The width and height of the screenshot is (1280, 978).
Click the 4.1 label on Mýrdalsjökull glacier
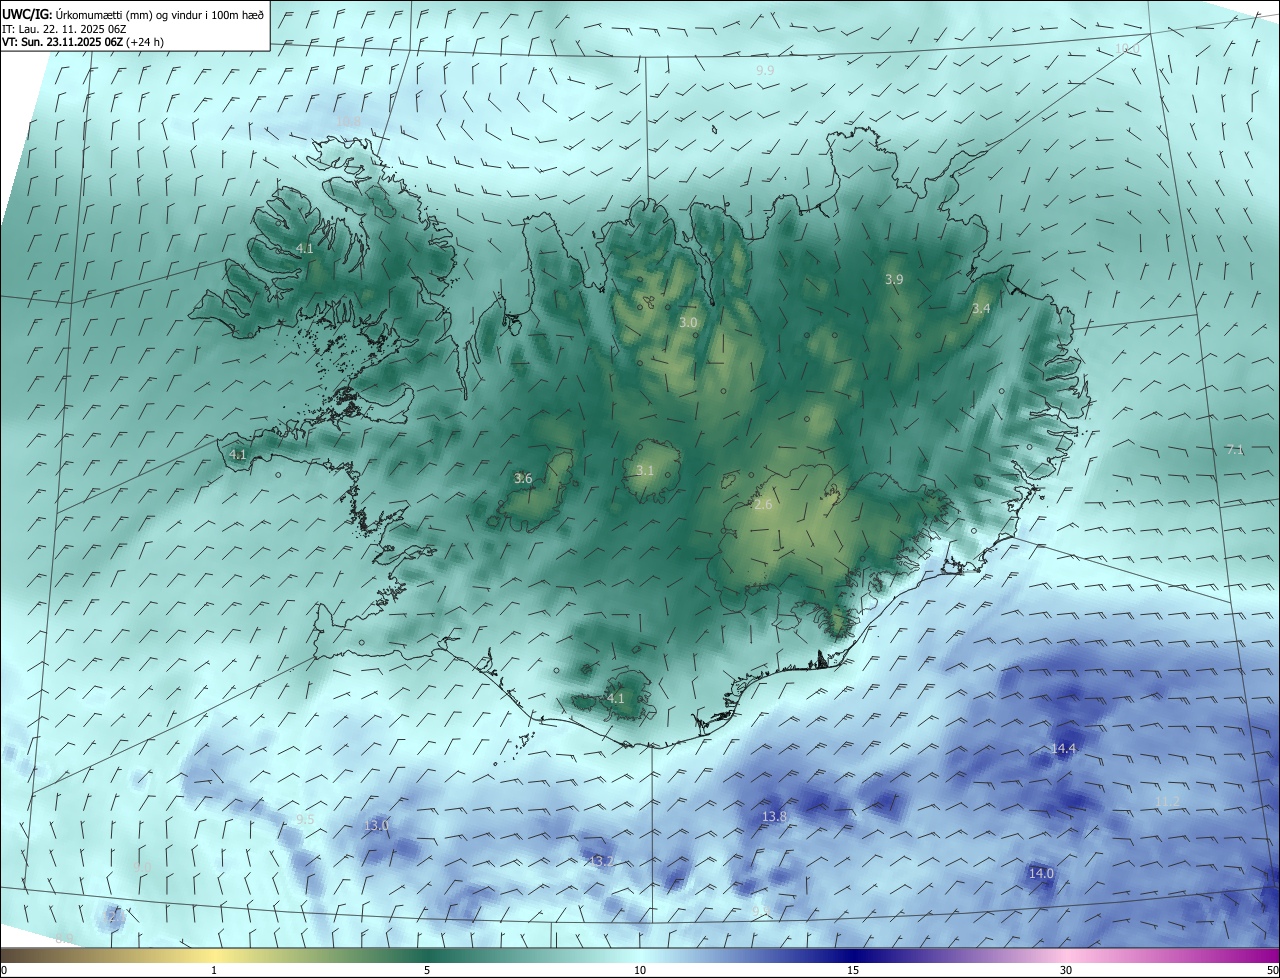click(x=615, y=699)
